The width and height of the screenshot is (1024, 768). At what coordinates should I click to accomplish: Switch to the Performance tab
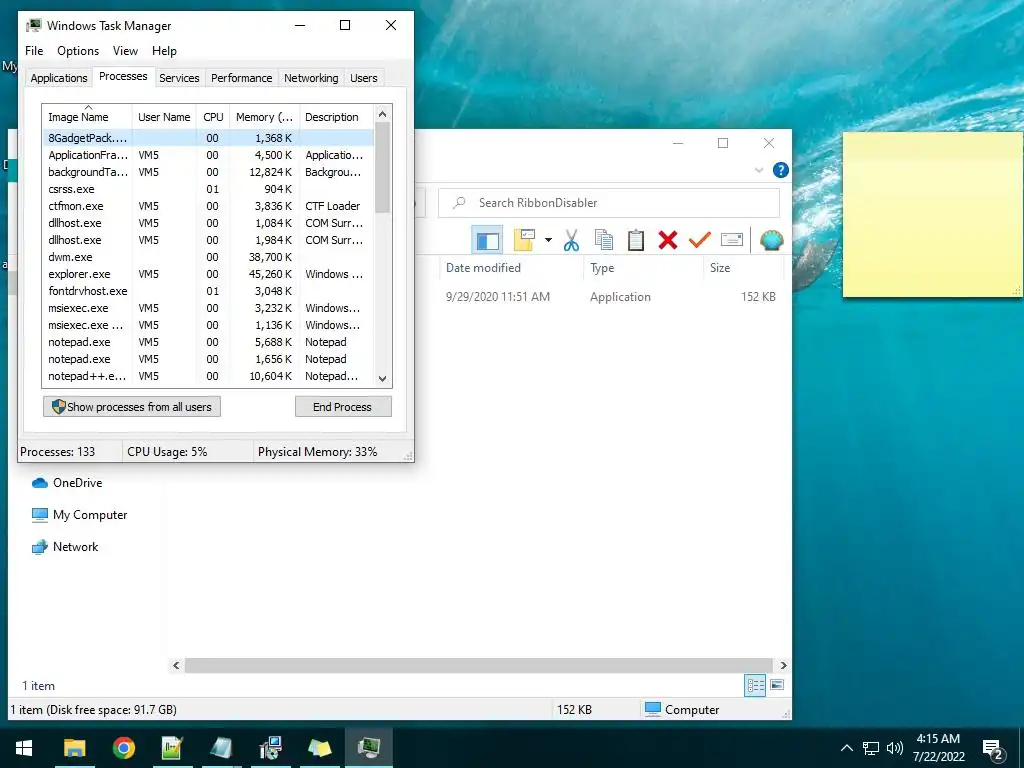(x=242, y=78)
